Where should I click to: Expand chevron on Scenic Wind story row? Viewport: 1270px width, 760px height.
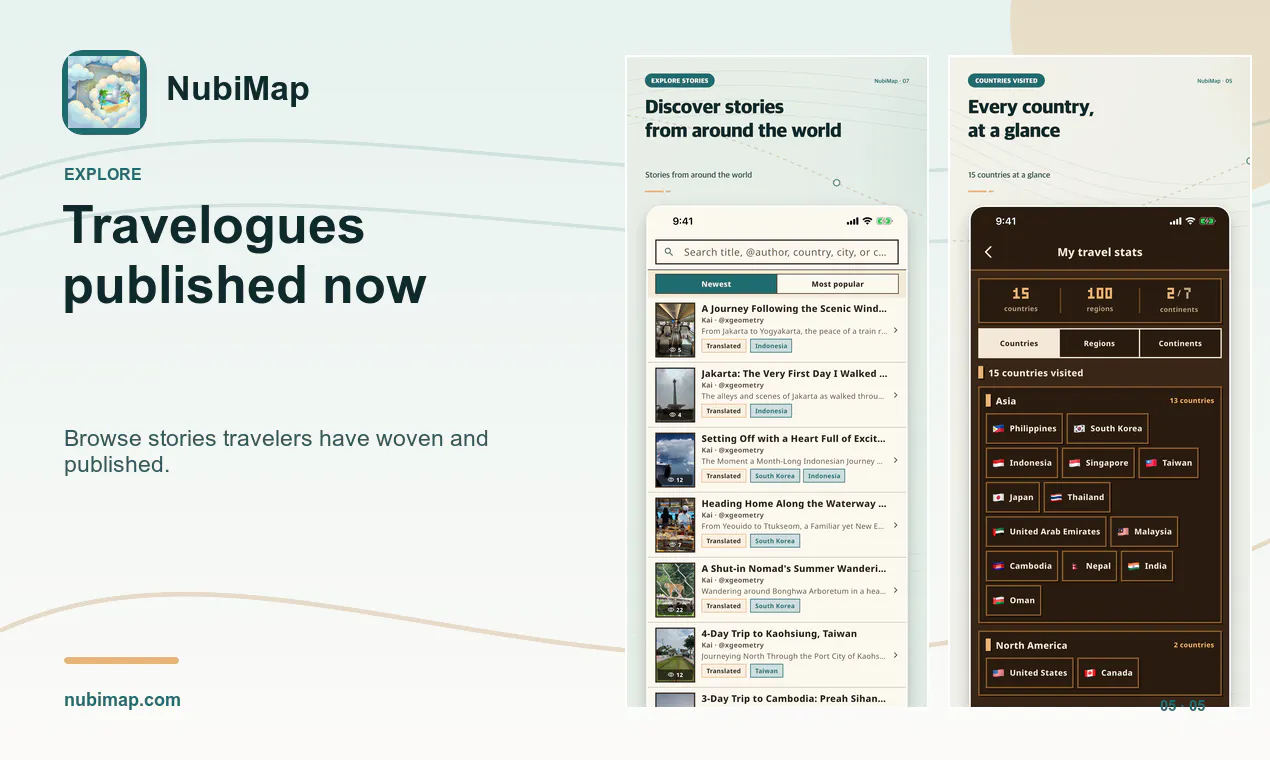(895, 330)
